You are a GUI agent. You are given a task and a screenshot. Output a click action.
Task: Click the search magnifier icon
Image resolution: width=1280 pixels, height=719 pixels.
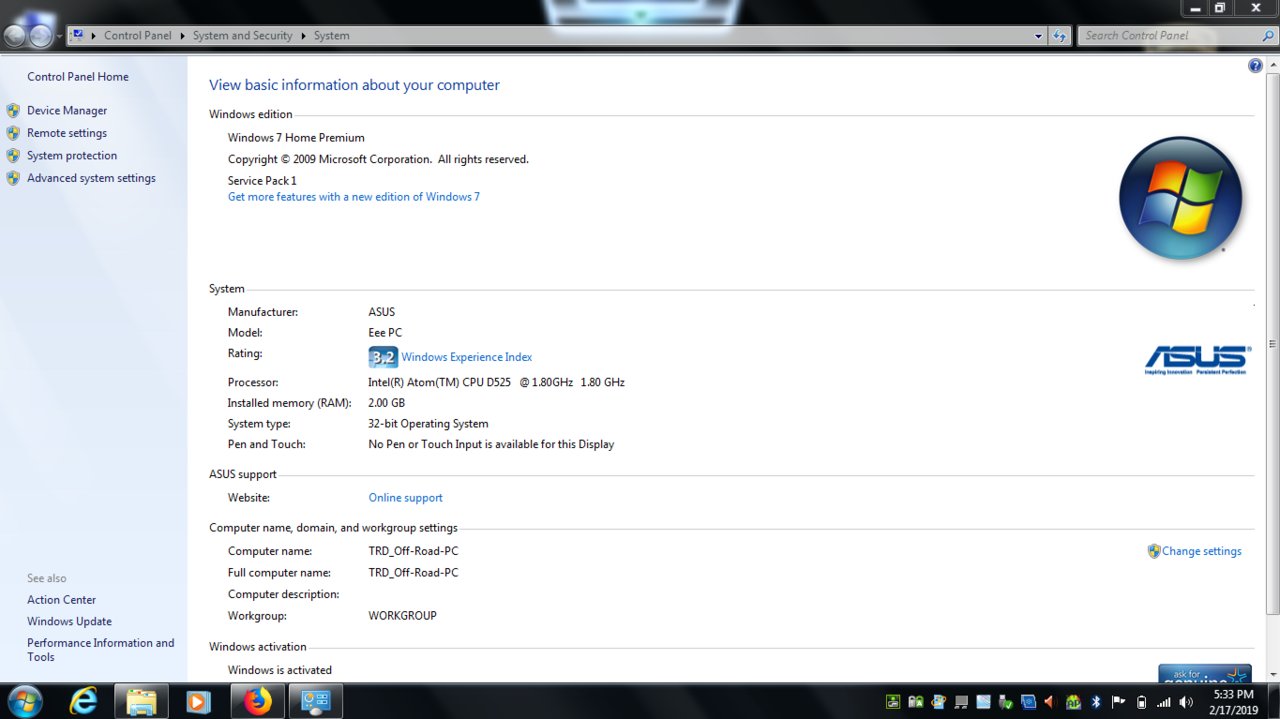1268,36
